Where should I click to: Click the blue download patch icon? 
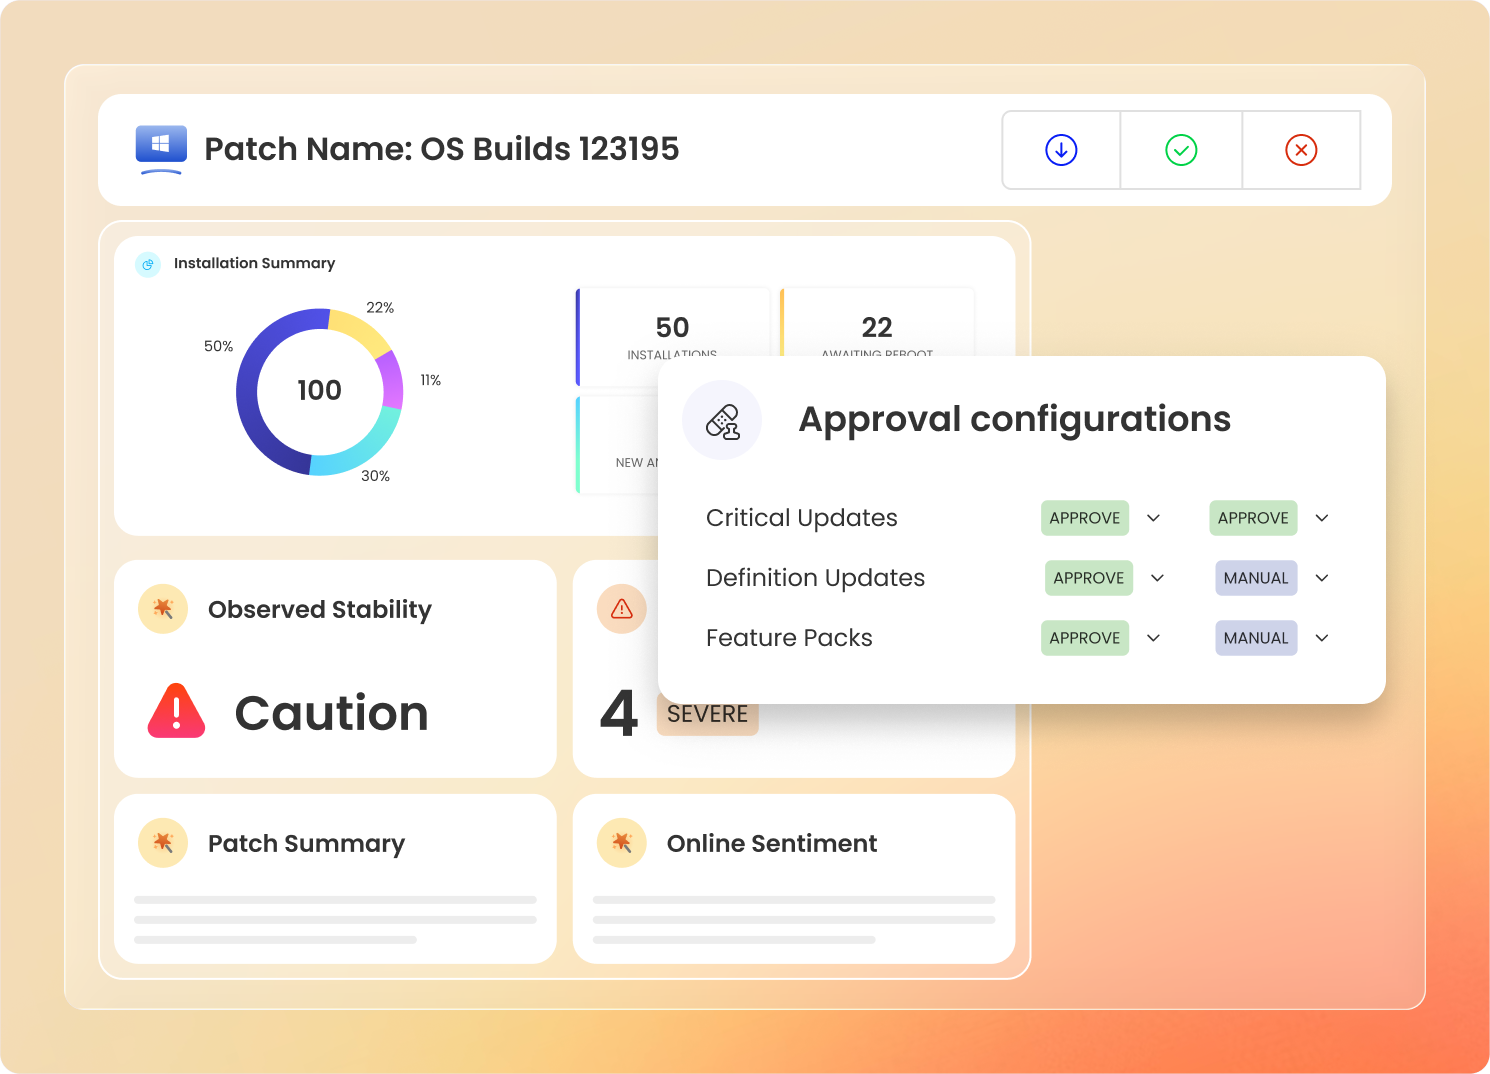coord(1061,150)
